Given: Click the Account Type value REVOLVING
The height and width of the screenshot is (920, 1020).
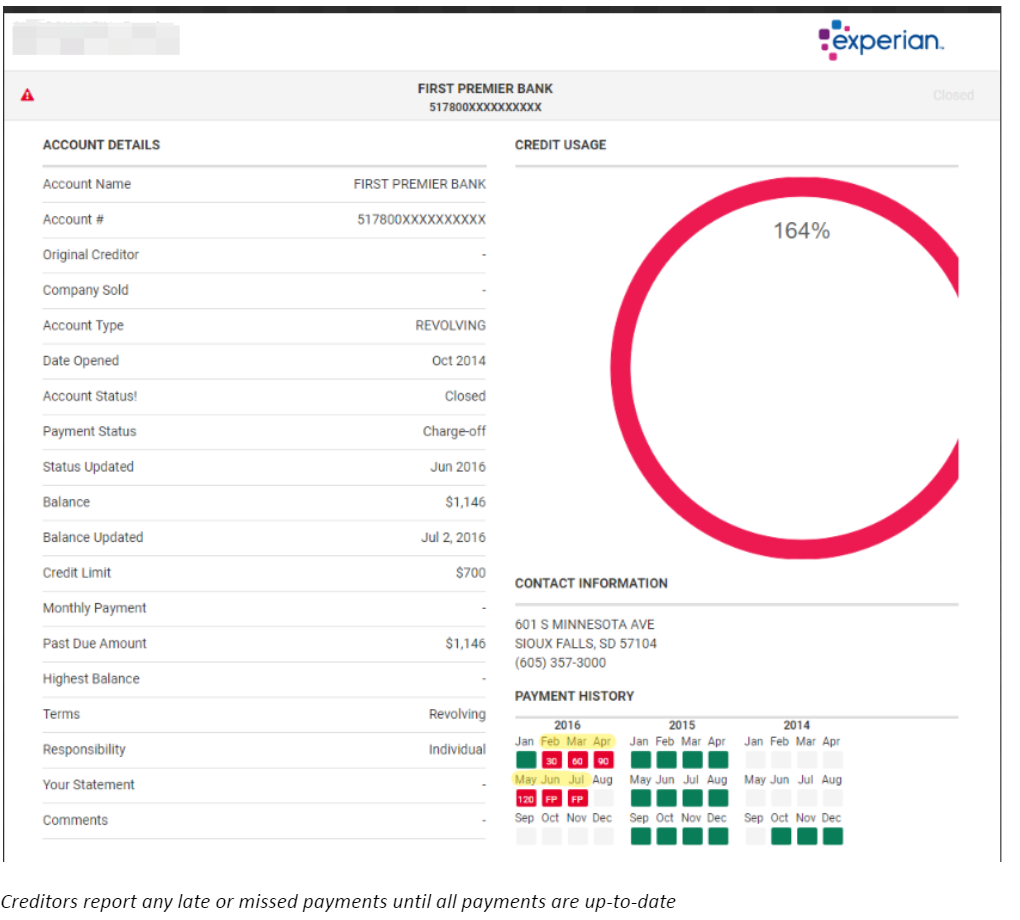Looking at the screenshot, I should point(451,325).
